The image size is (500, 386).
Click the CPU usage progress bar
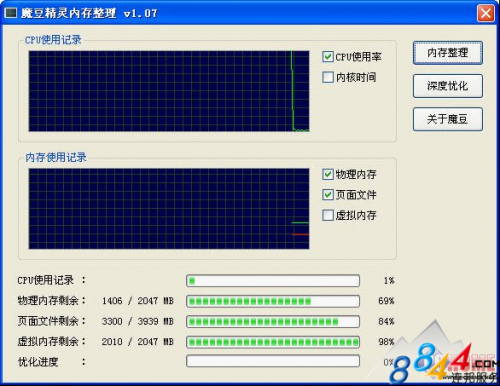pos(273,281)
